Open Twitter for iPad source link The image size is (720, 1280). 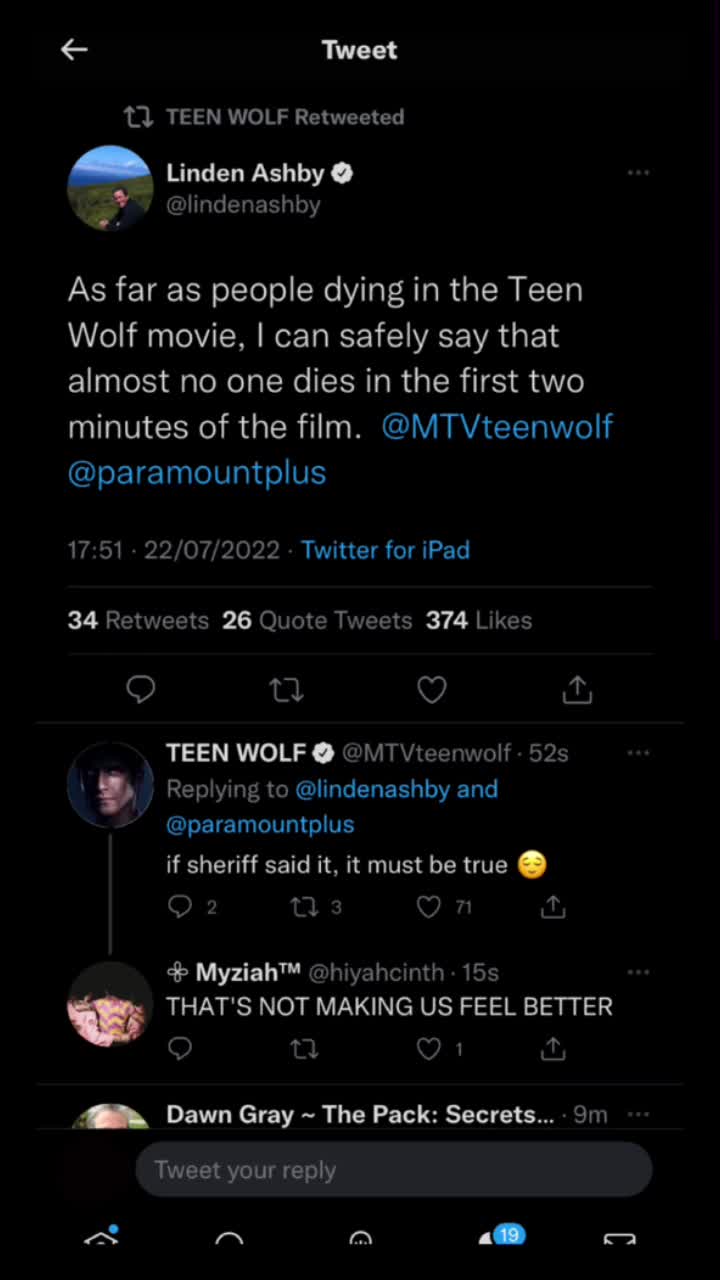click(385, 550)
